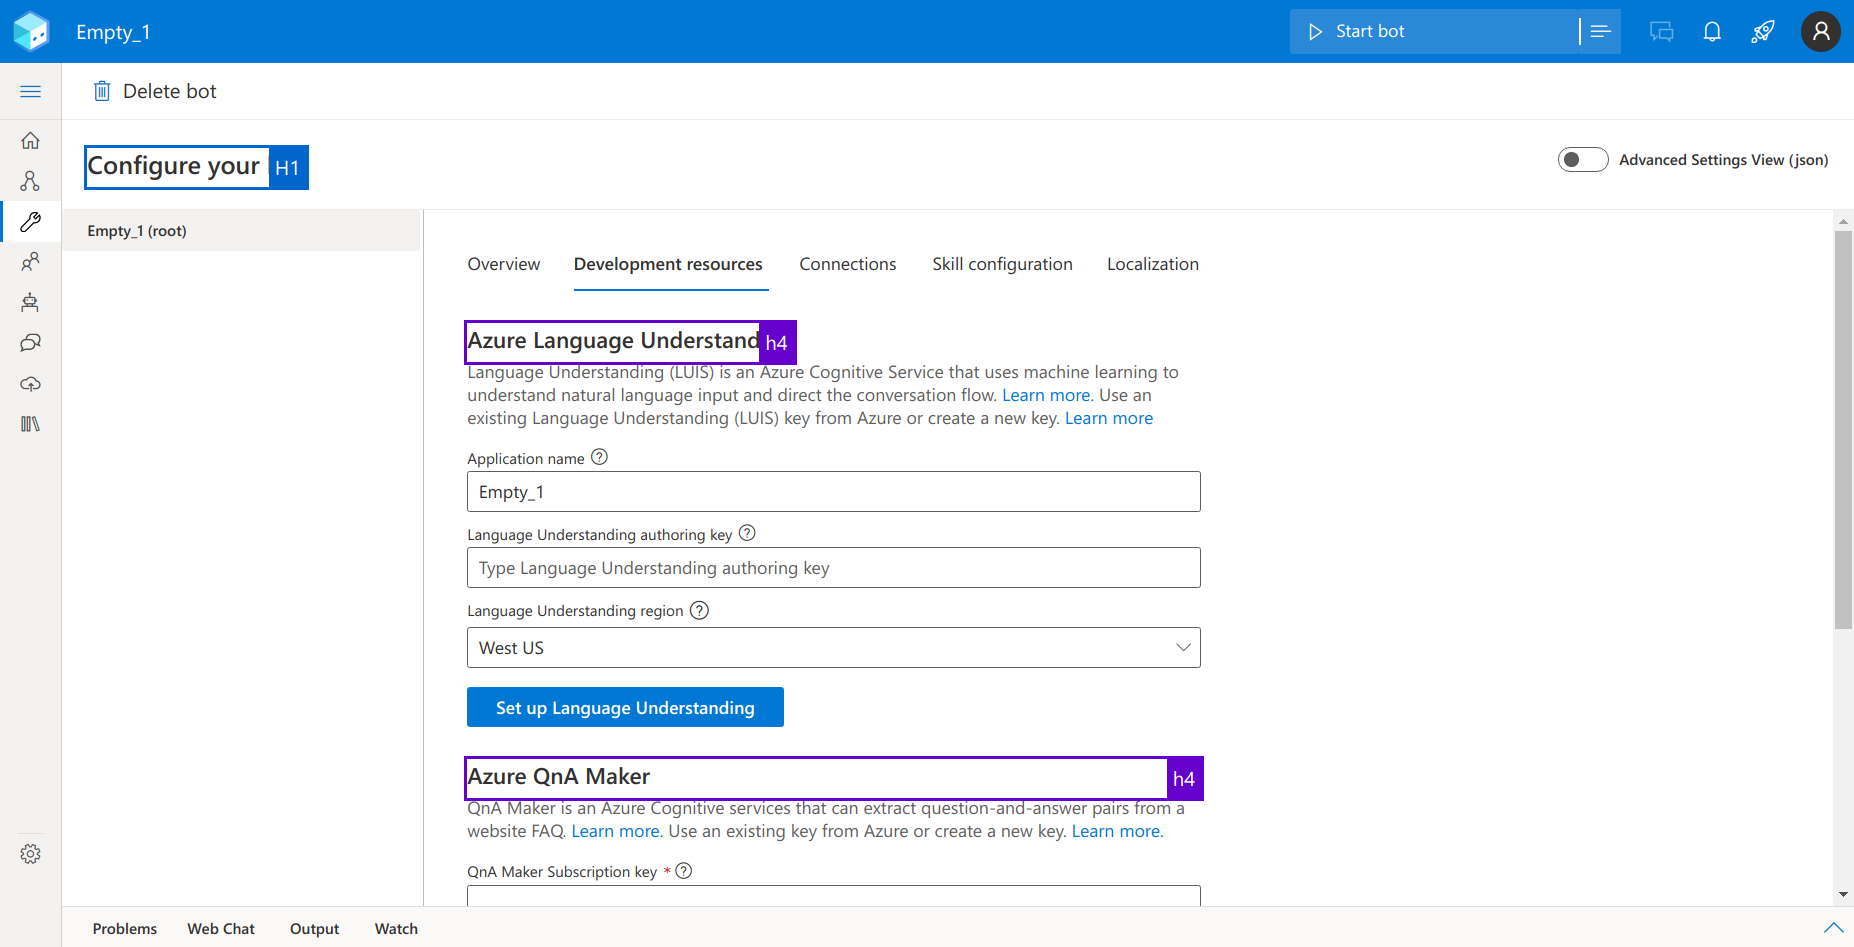The image size is (1854, 947).
Task: Open the Configure wrench panel
Action: click(30, 221)
